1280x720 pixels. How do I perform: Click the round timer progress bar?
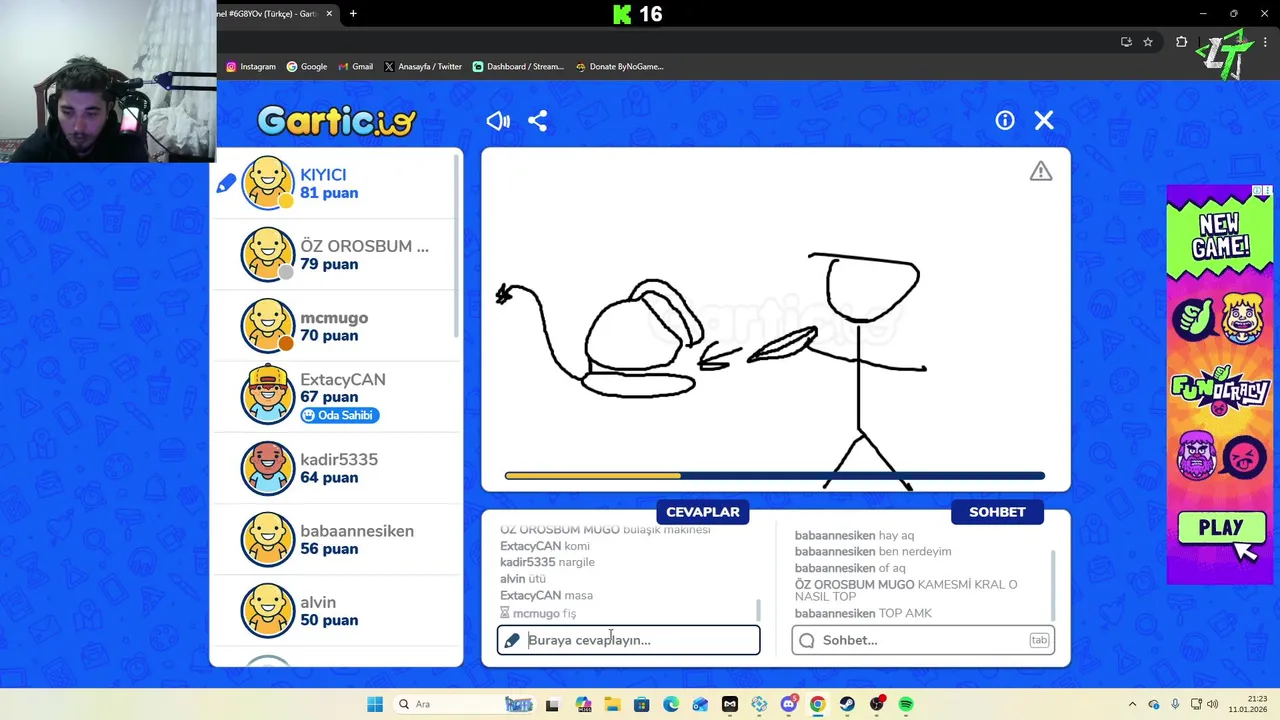click(x=775, y=476)
